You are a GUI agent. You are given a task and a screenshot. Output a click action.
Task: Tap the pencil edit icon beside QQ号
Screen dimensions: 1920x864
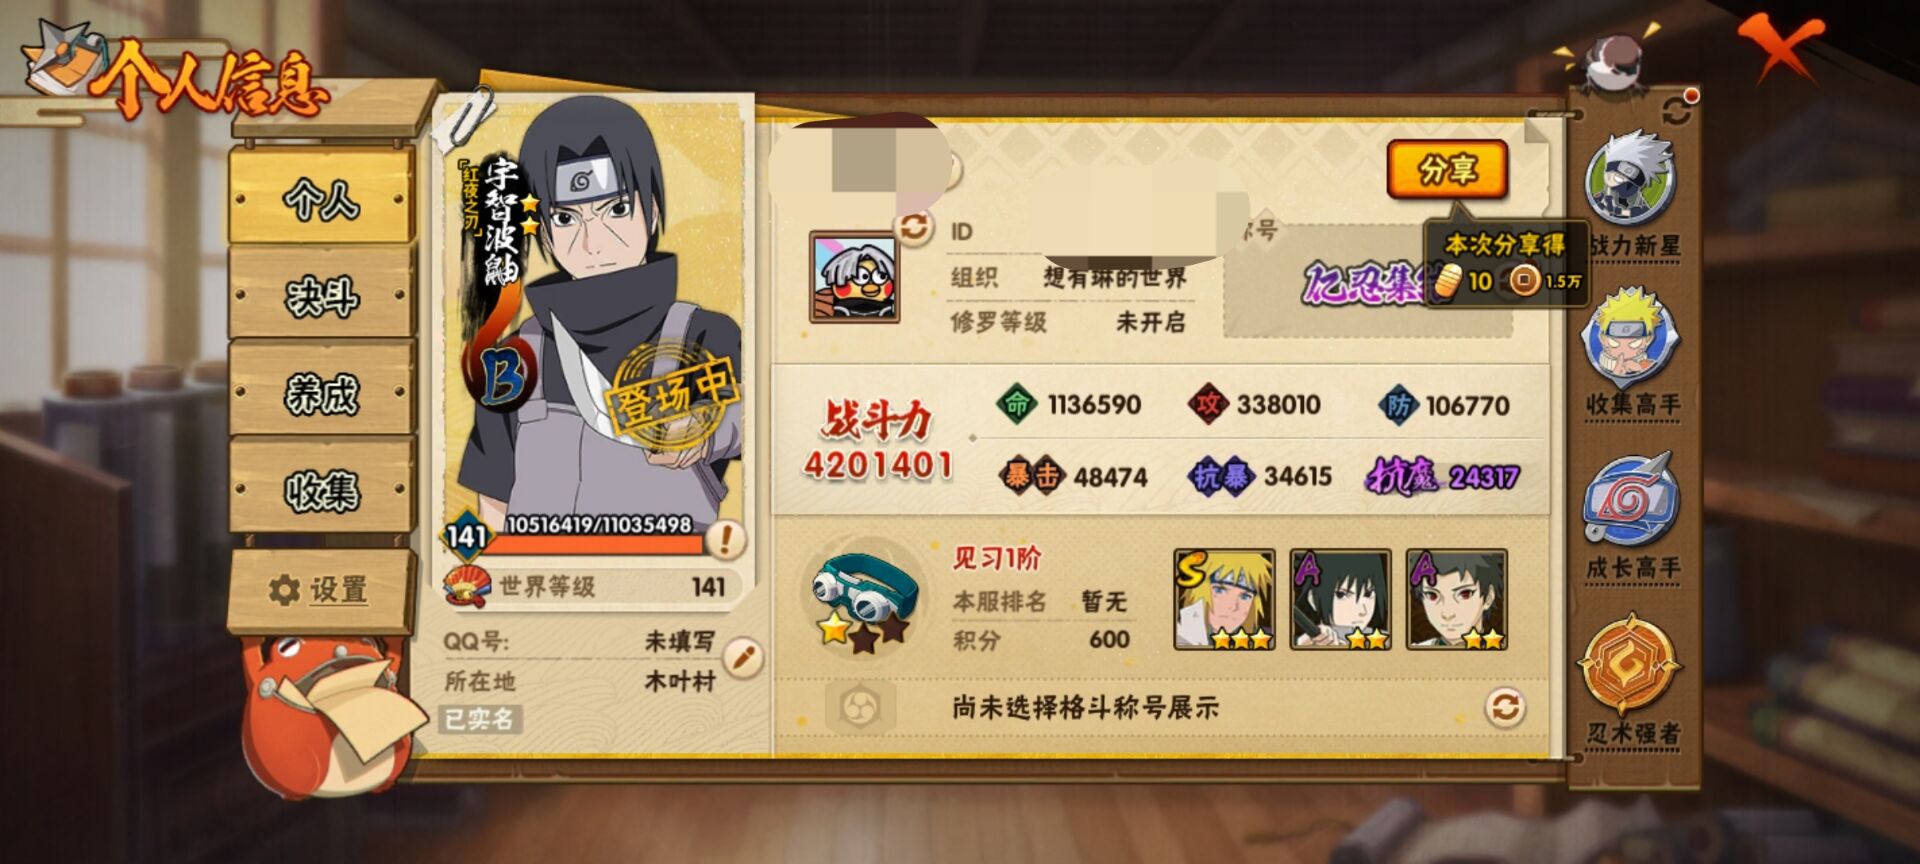(x=742, y=657)
